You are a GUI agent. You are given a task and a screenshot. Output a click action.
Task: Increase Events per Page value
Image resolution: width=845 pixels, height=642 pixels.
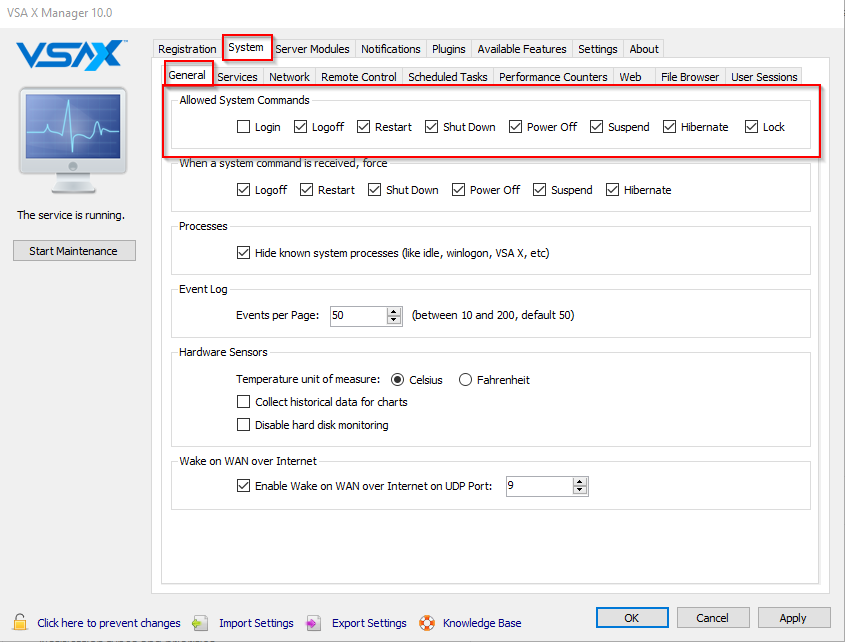pos(394,312)
